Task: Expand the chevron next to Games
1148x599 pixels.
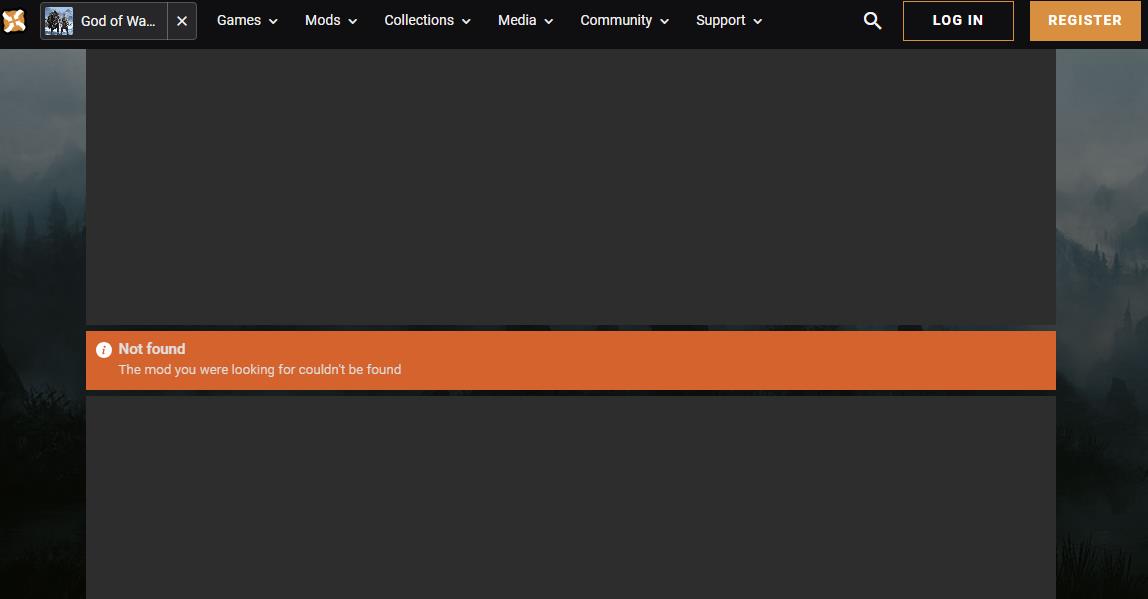Action: click(273, 22)
